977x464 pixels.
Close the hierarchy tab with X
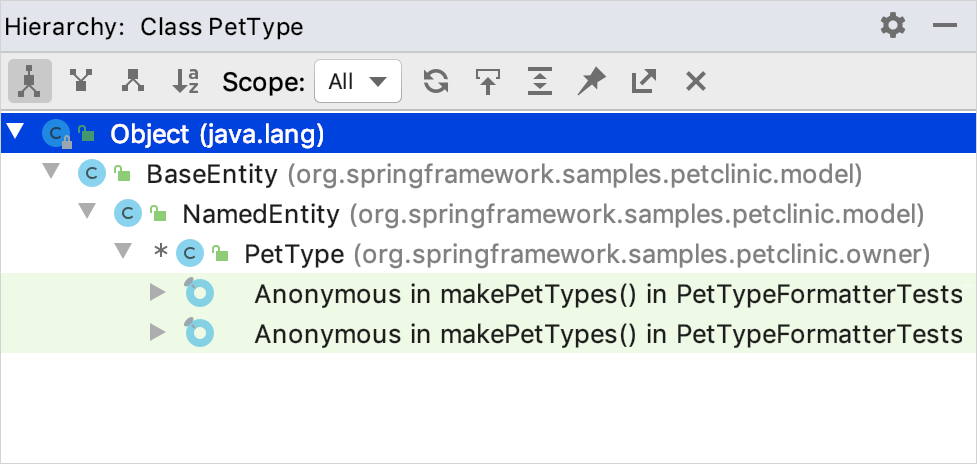pos(696,82)
